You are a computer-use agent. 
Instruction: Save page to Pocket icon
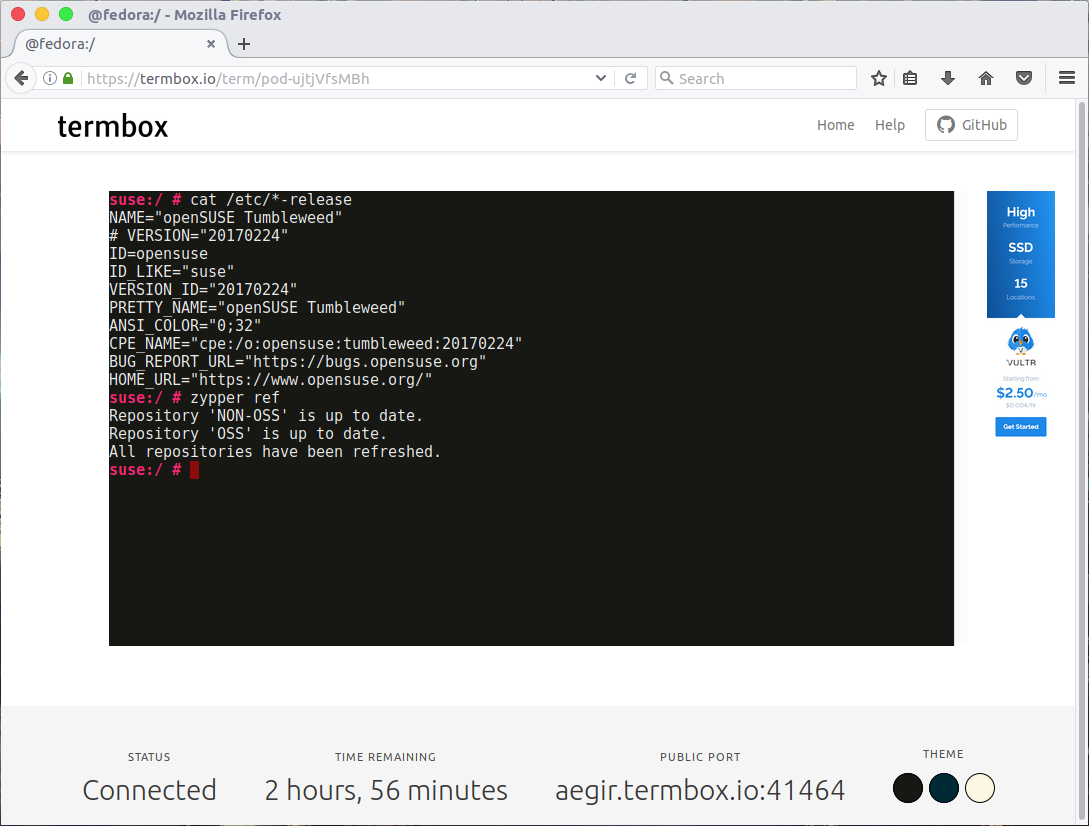click(x=1024, y=79)
